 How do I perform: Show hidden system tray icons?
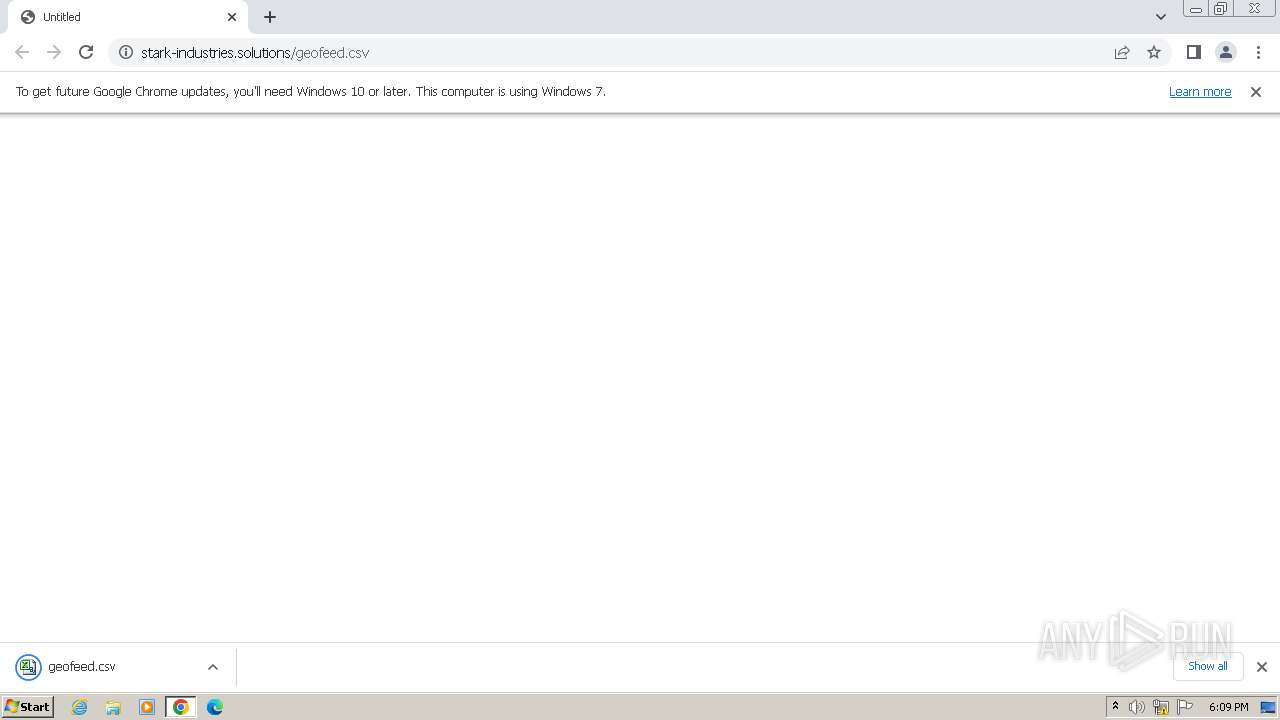pyautogui.click(x=1115, y=707)
